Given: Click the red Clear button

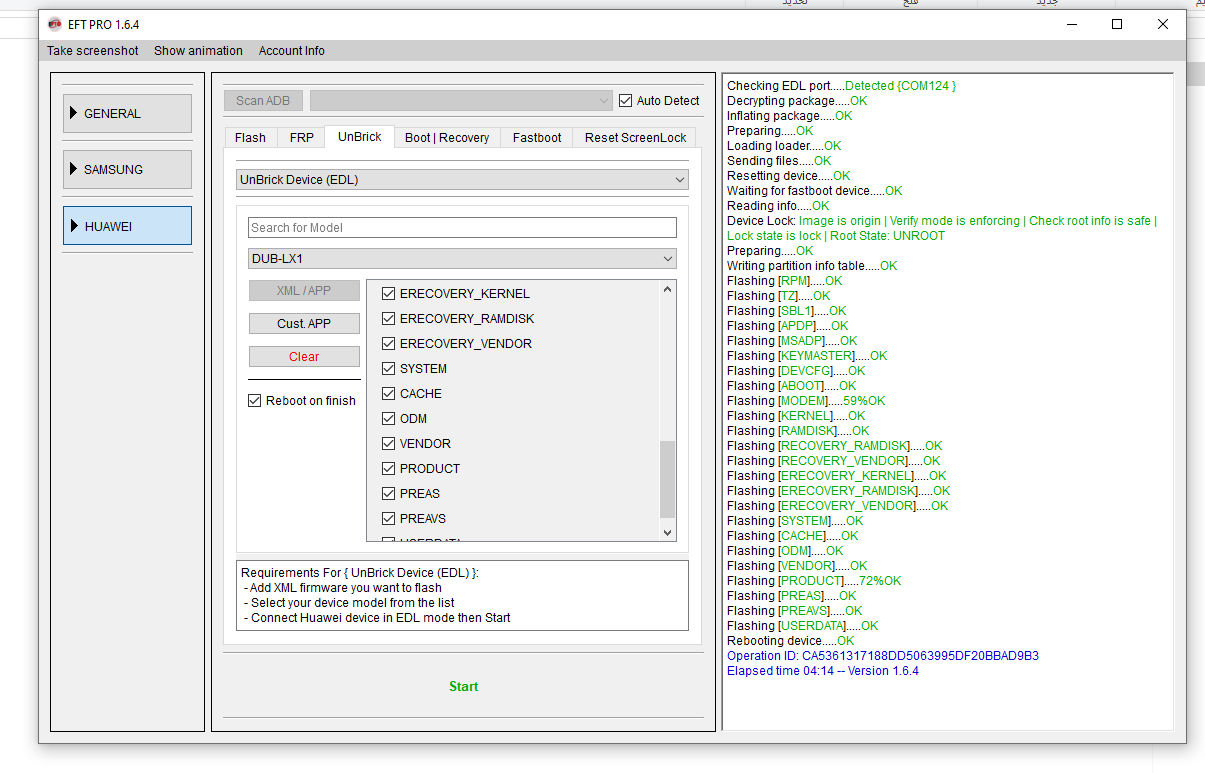Looking at the screenshot, I should 304,357.
